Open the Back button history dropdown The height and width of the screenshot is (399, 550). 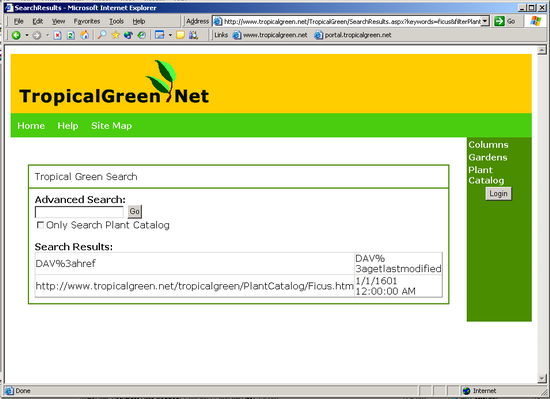pos(27,35)
